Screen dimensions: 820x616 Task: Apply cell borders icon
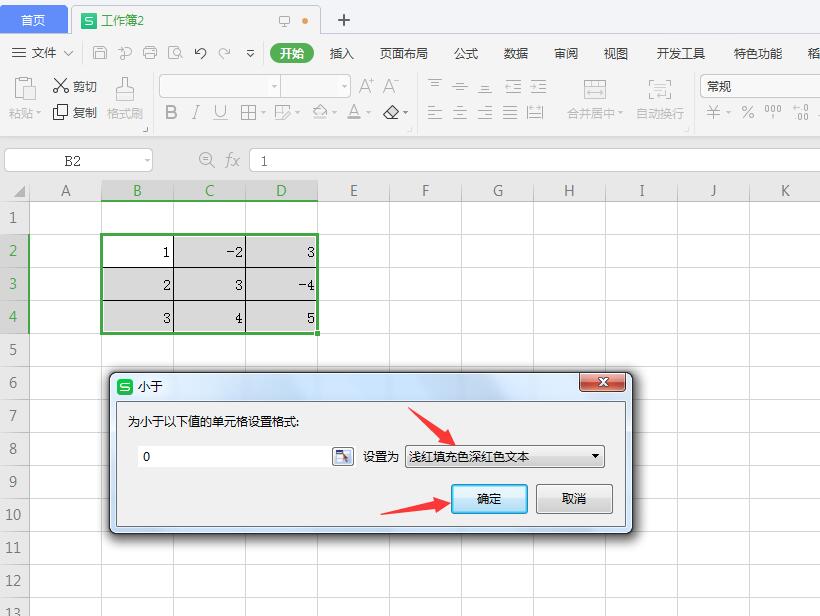tap(248, 112)
